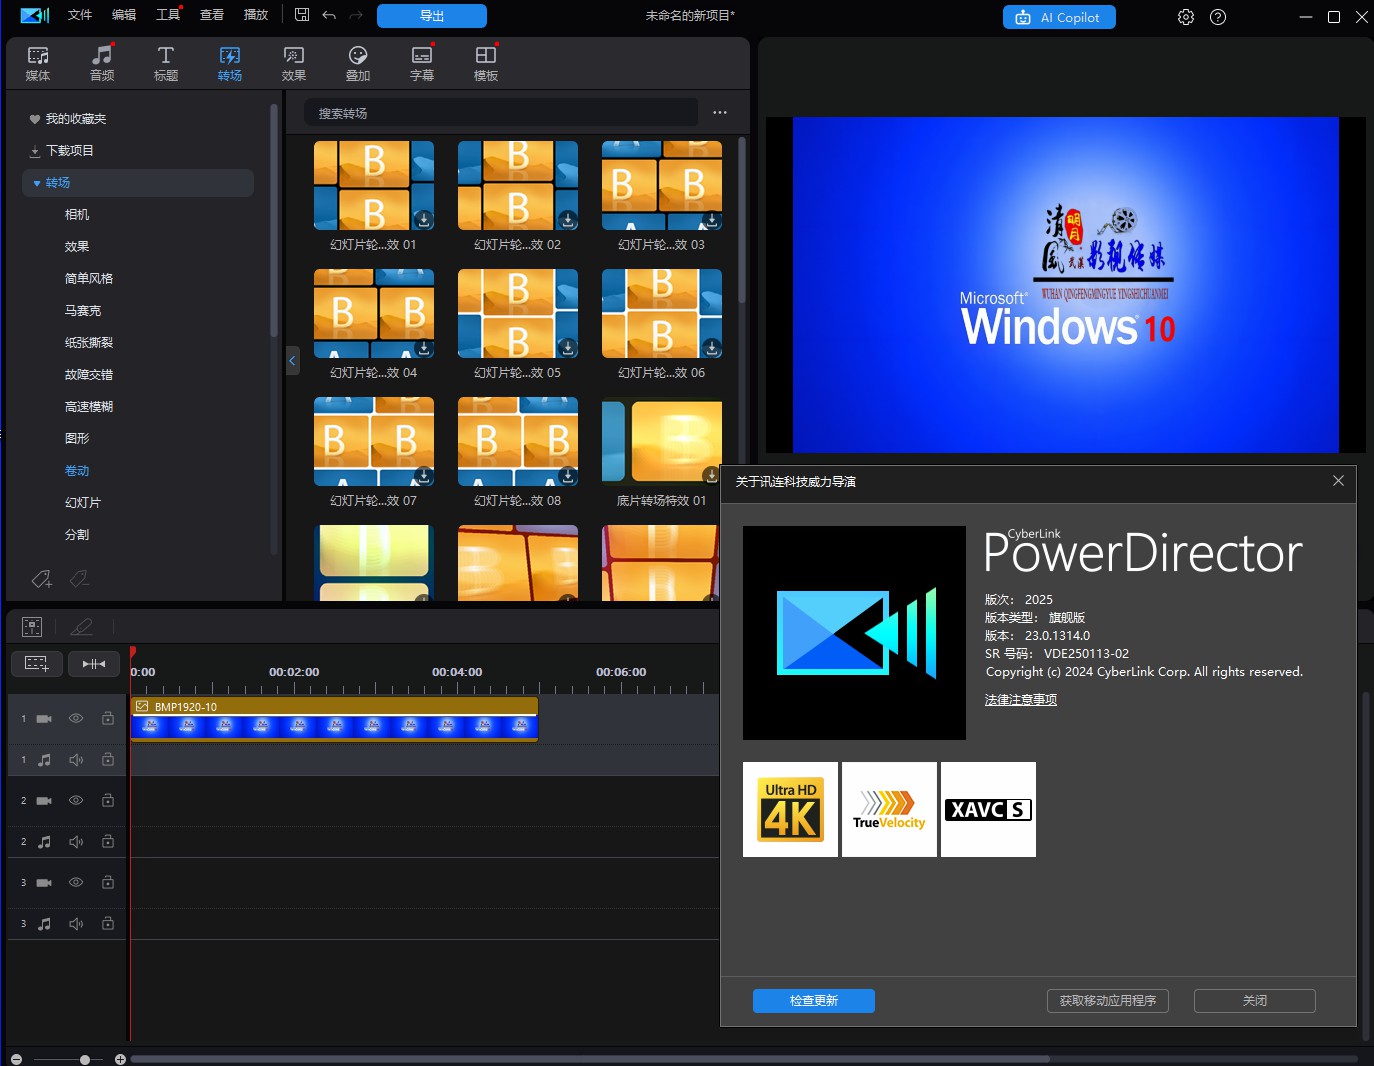Click video track 1 camera icon
The height and width of the screenshot is (1066, 1374).
coord(44,719)
